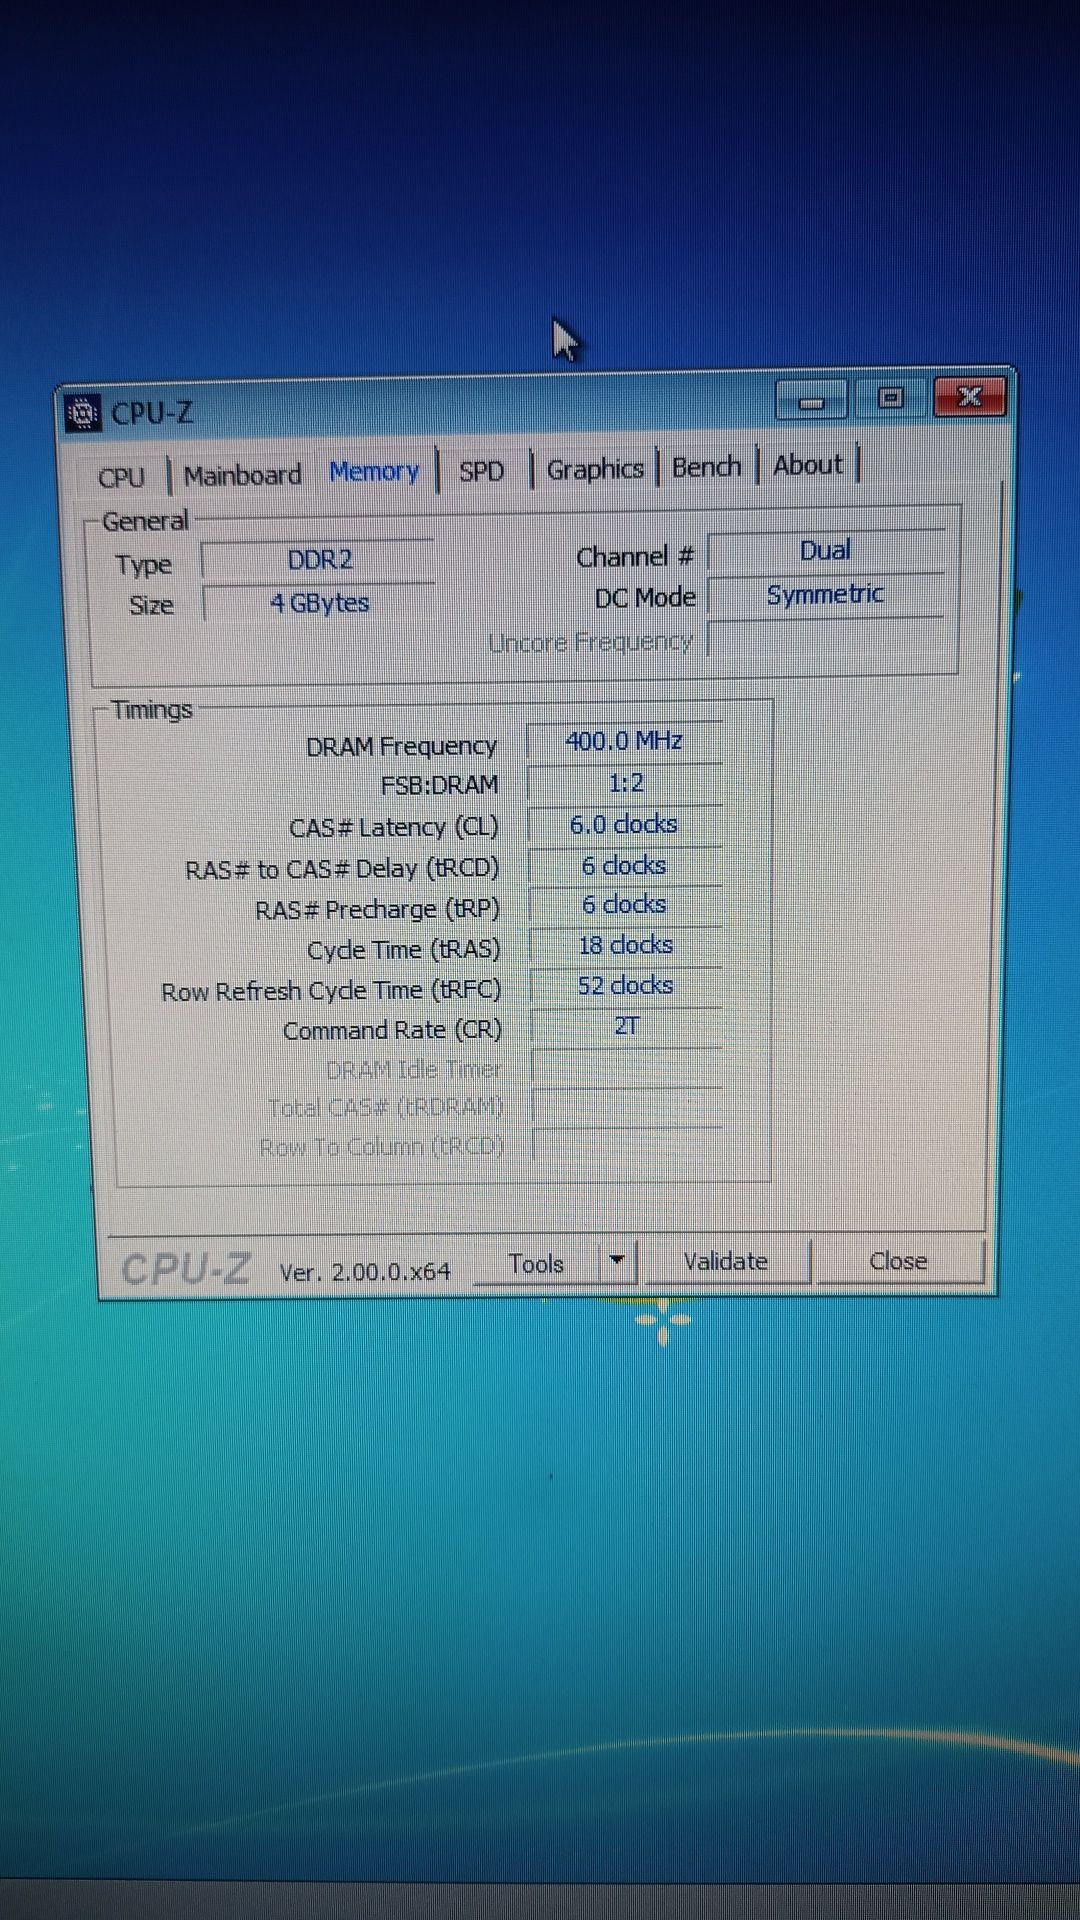This screenshot has height=1920, width=1080.
Task: Click the RAS# to CAS# Delay label
Action: point(342,869)
